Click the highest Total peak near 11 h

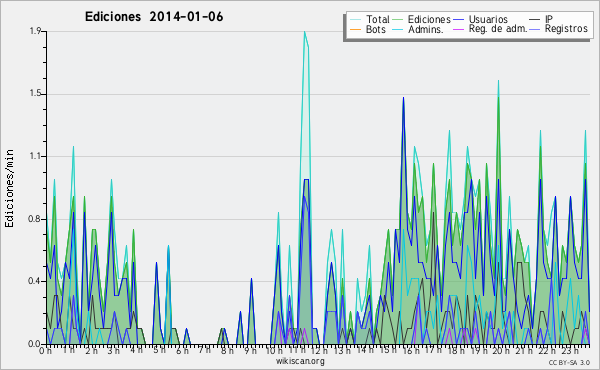point(305,33)
